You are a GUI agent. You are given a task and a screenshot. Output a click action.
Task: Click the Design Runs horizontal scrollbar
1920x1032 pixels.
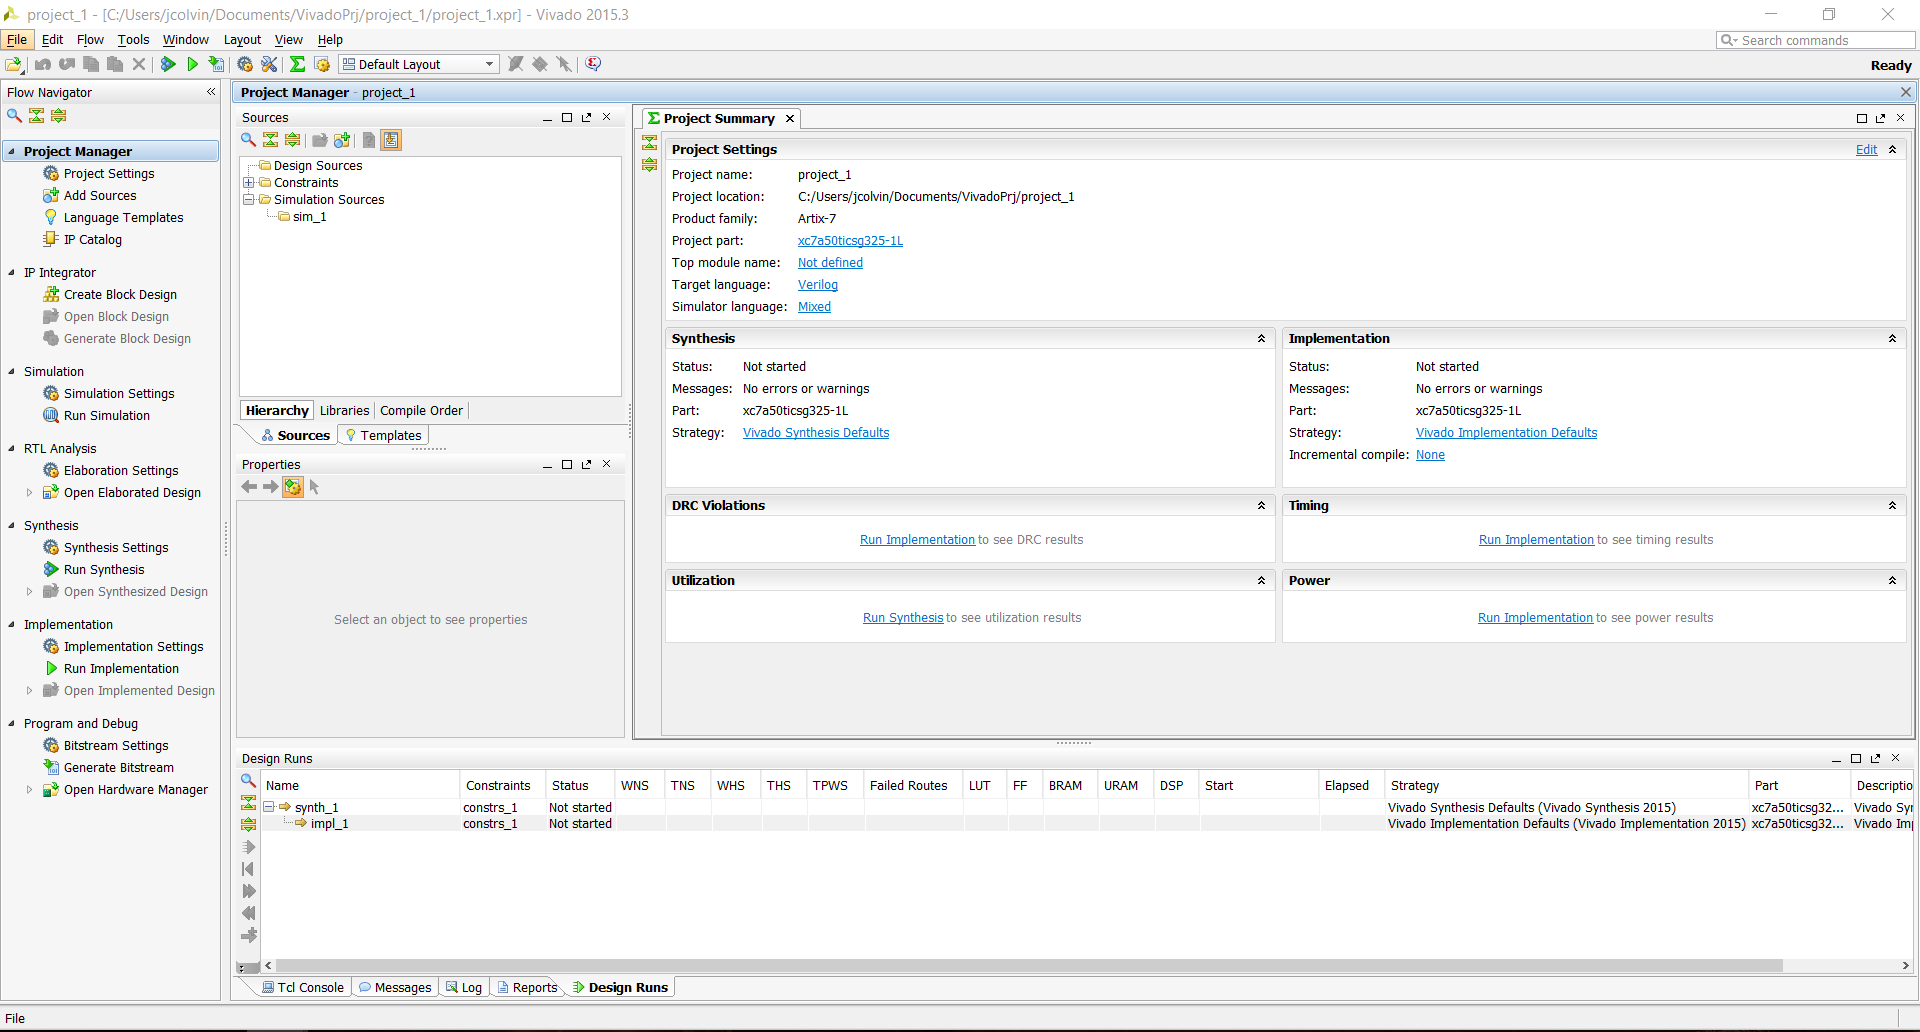(x=1030, y=966)
